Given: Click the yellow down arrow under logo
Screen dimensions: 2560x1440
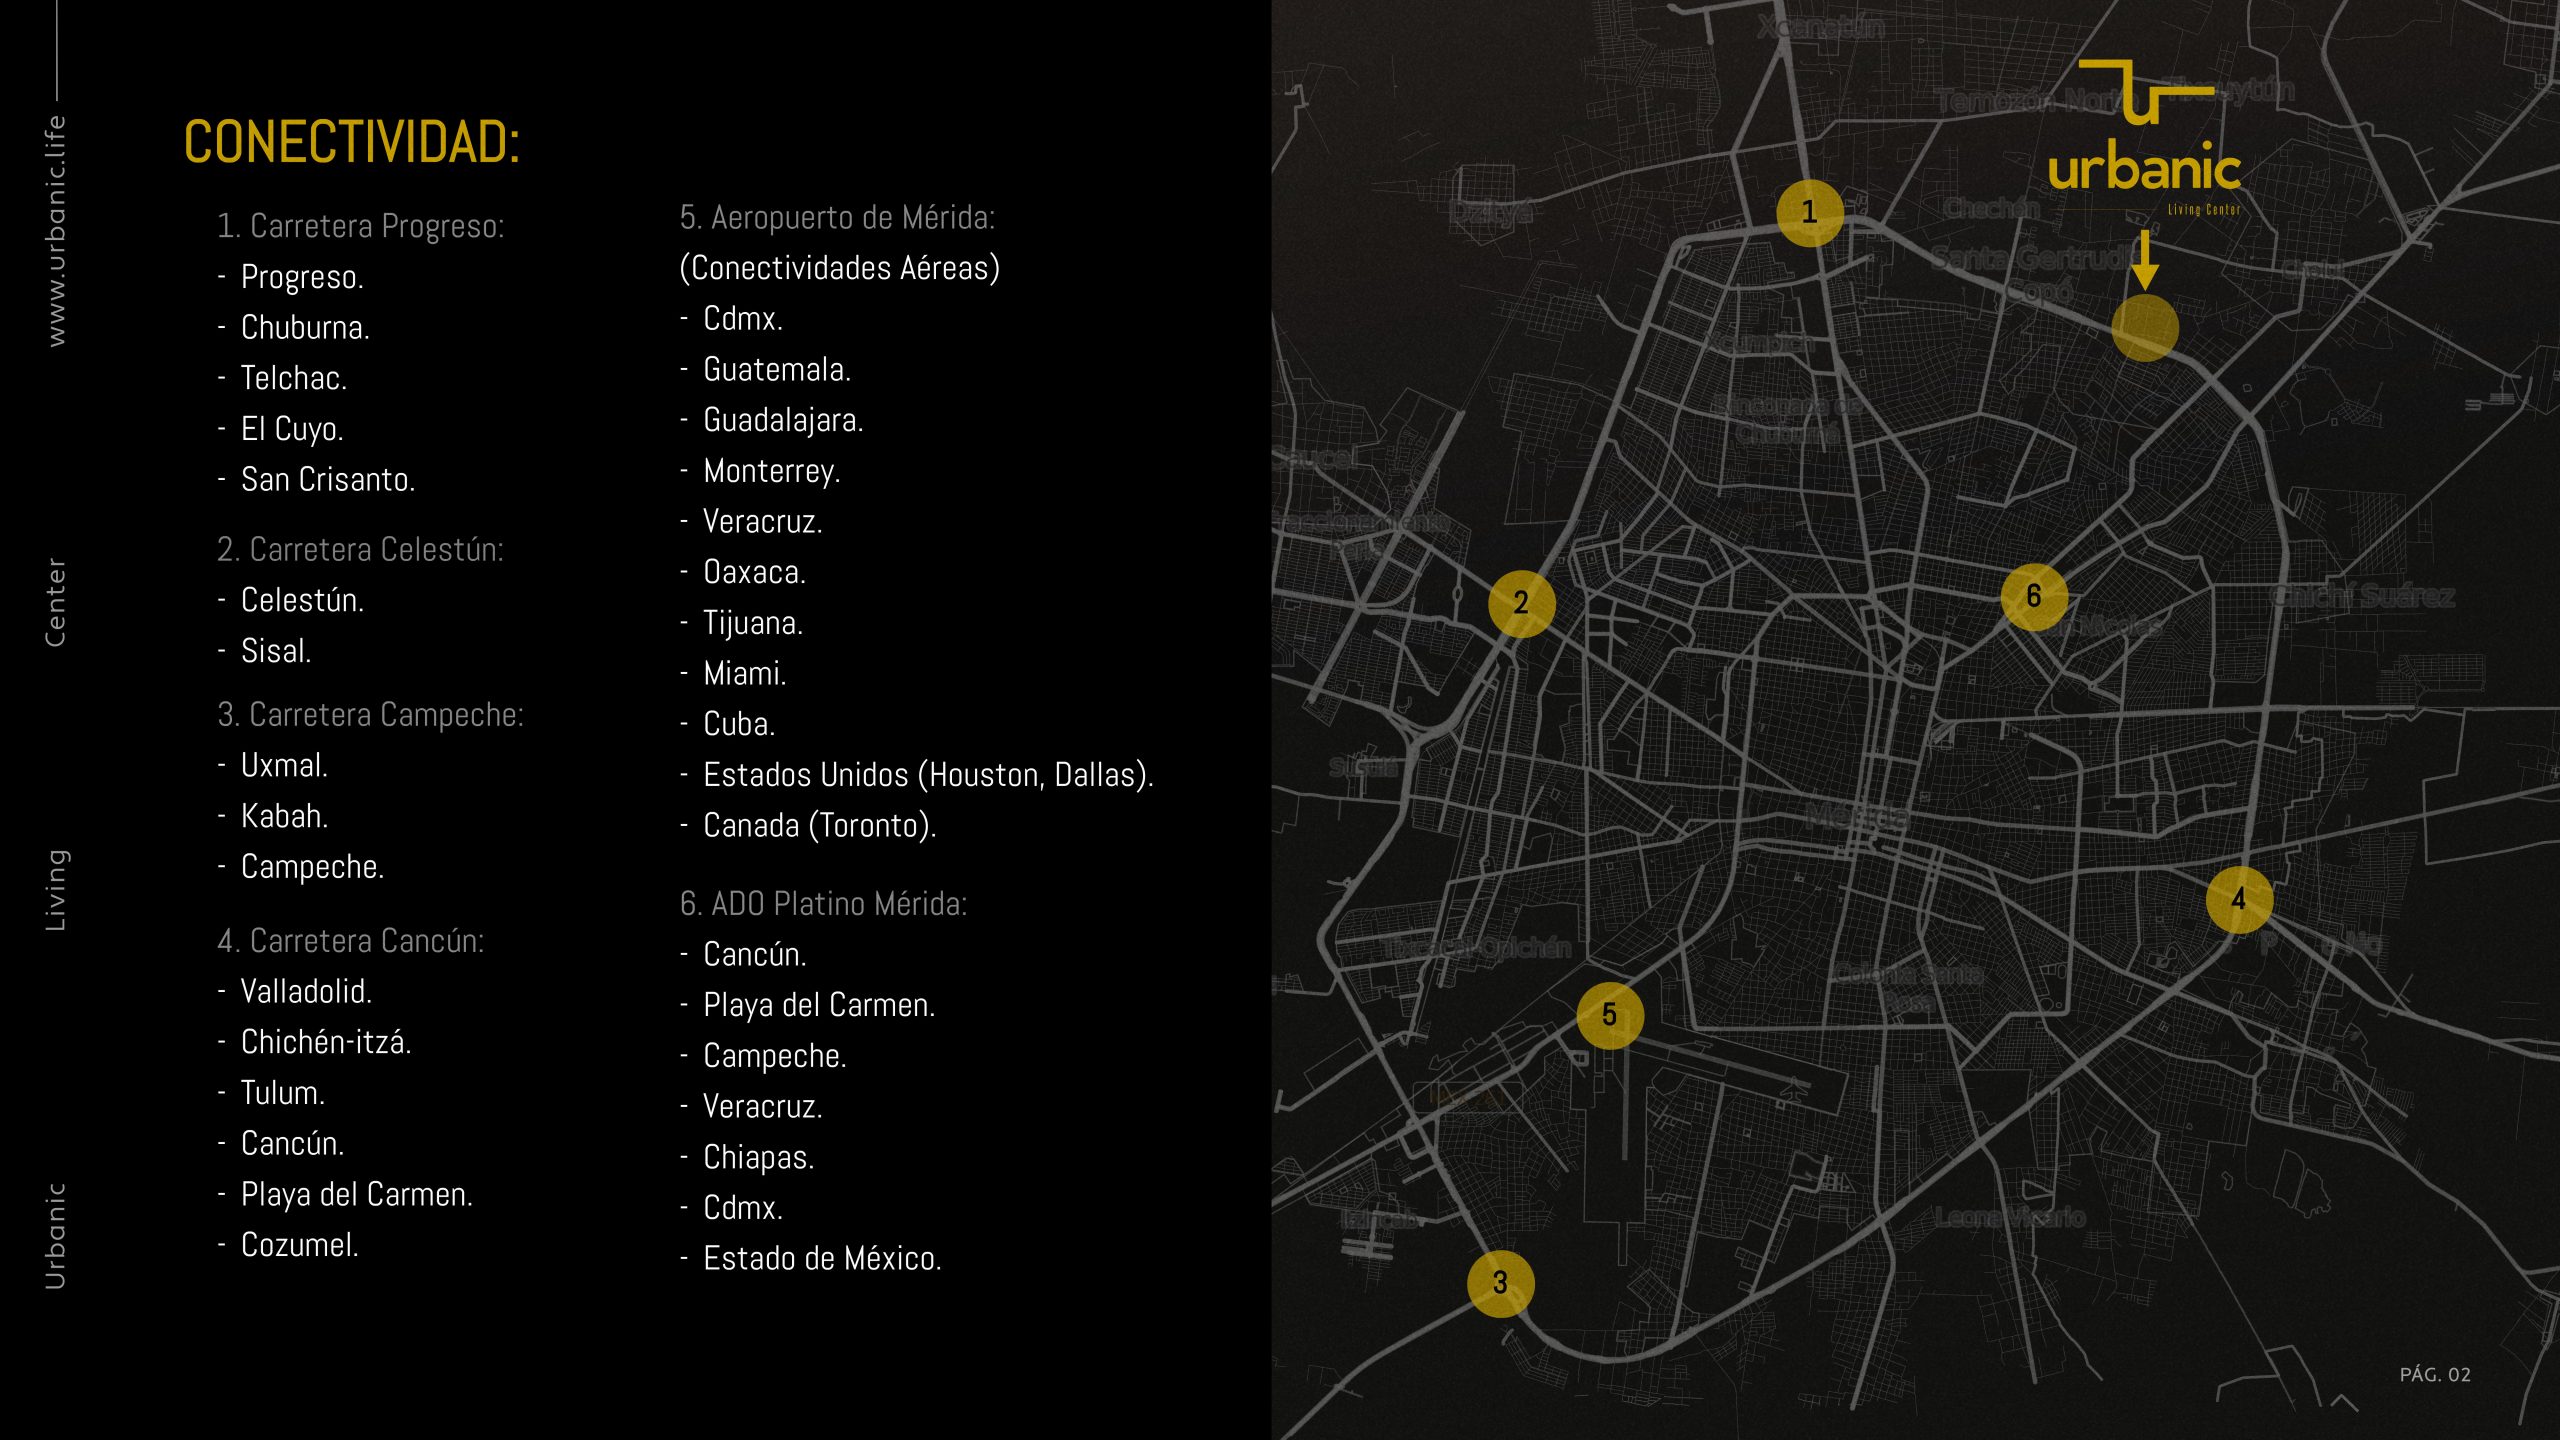Looking at the screenshot, I should (2144, 260).
